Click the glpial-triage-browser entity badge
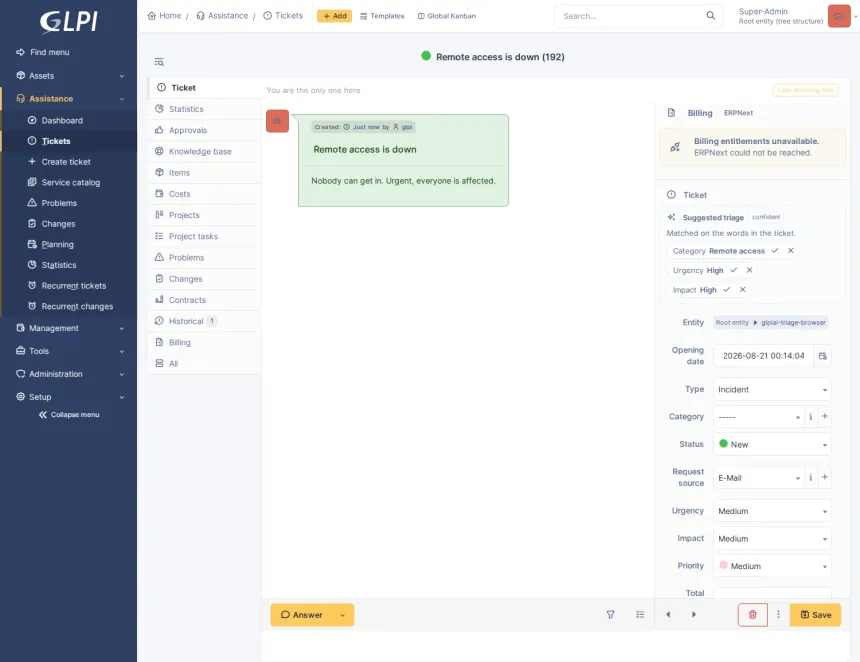This screenshot has height=662, width=860. (793, 322)
